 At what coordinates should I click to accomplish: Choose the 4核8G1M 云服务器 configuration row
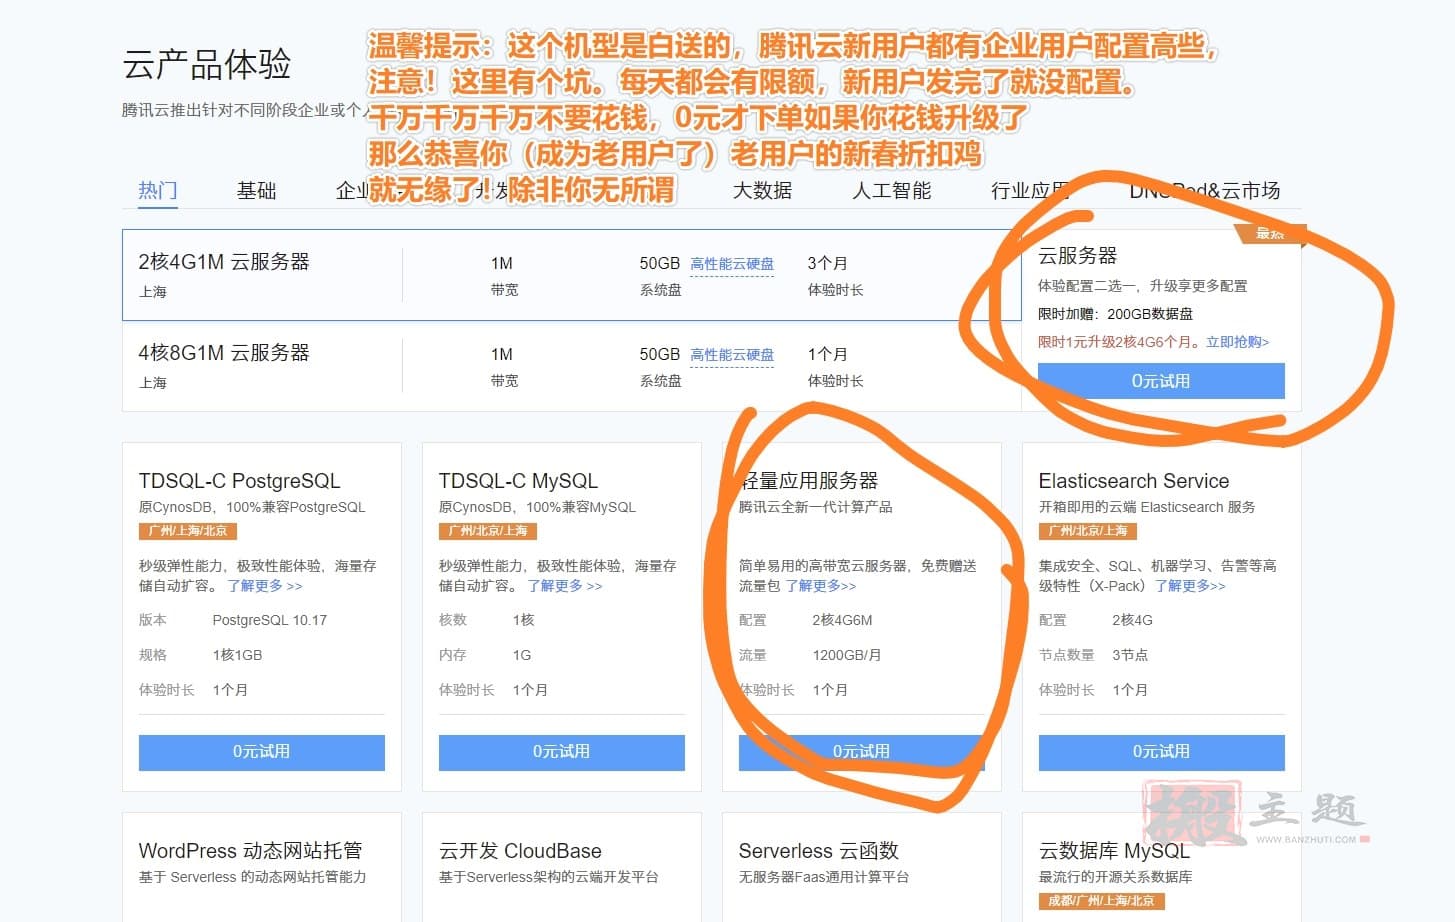pyautogui.click(x=571, y=366)
